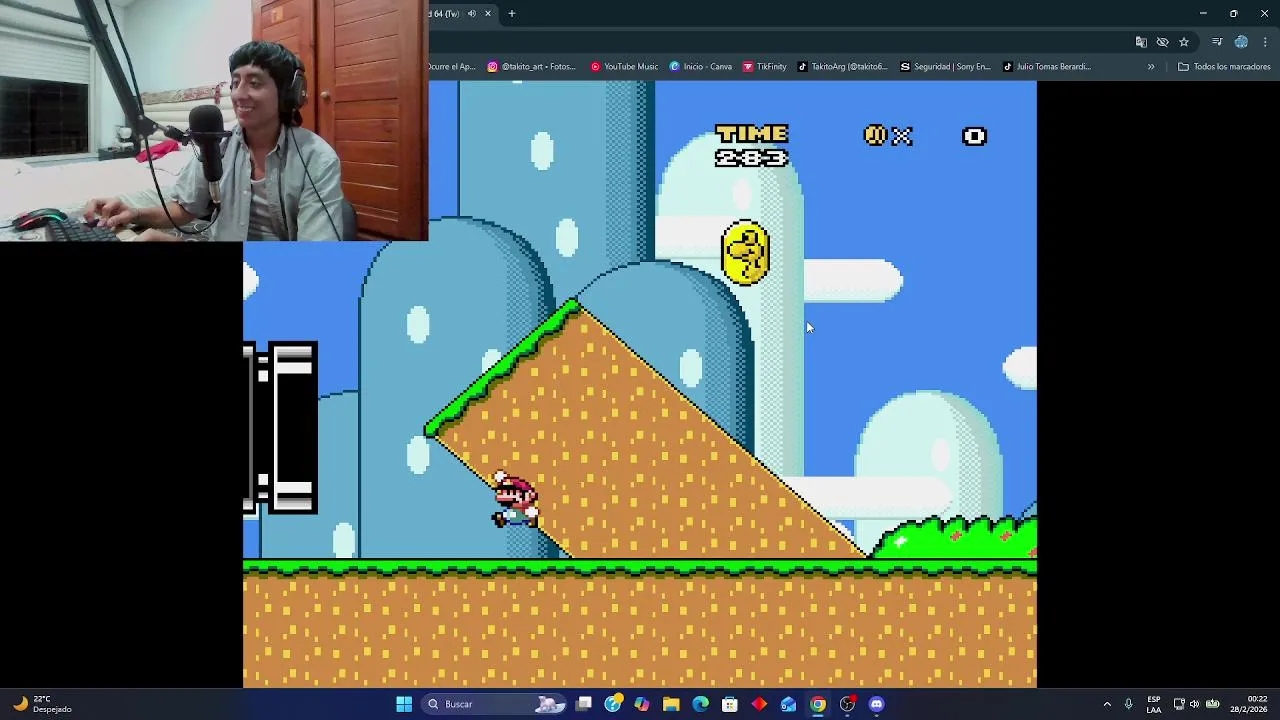1280x720 pixels.
Task: Open a new browser tab
Action: coord(512,14)
